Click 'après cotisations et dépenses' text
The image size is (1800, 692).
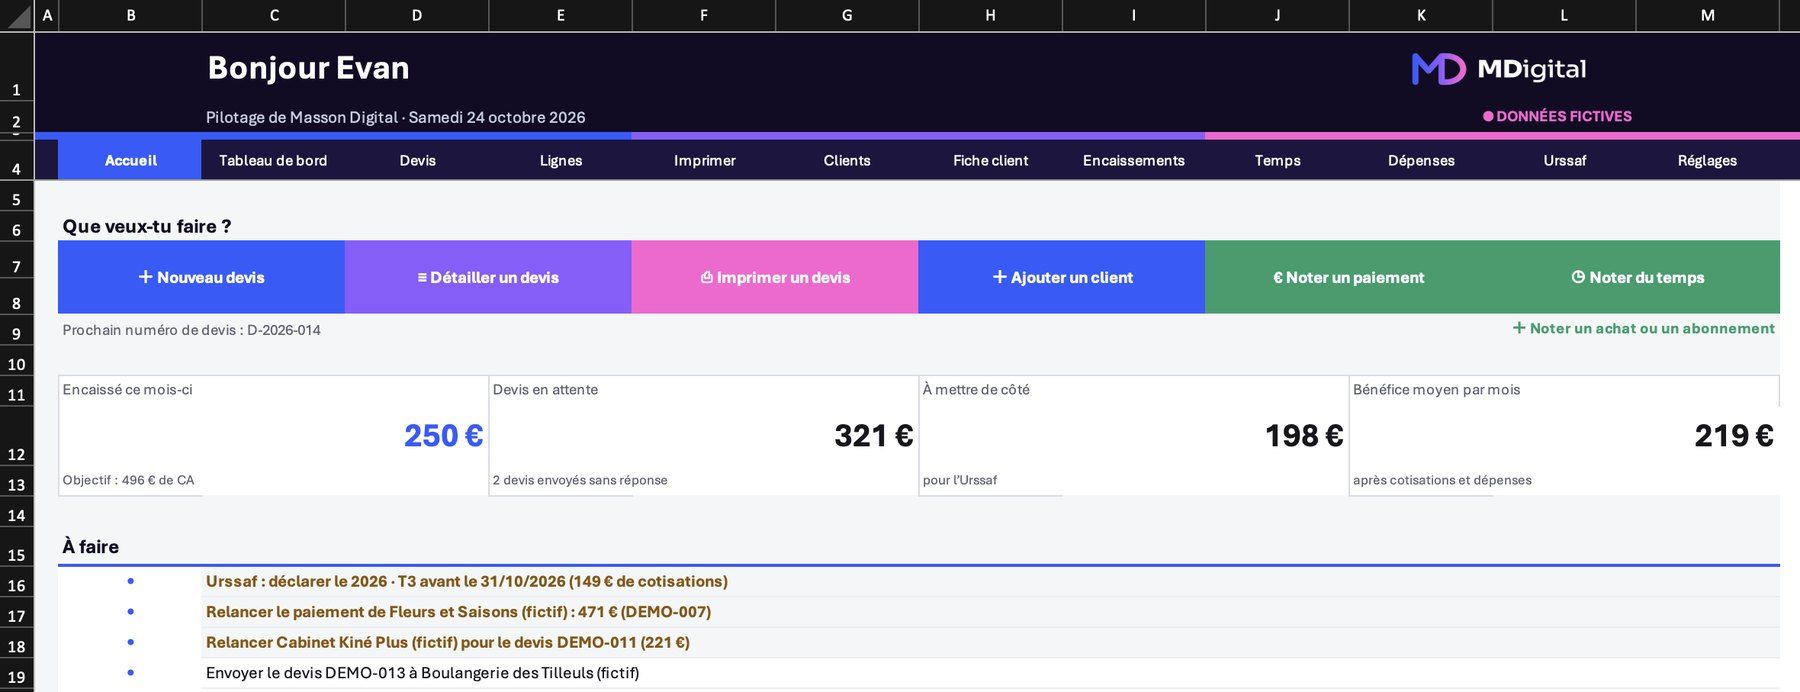(1442, 480)
